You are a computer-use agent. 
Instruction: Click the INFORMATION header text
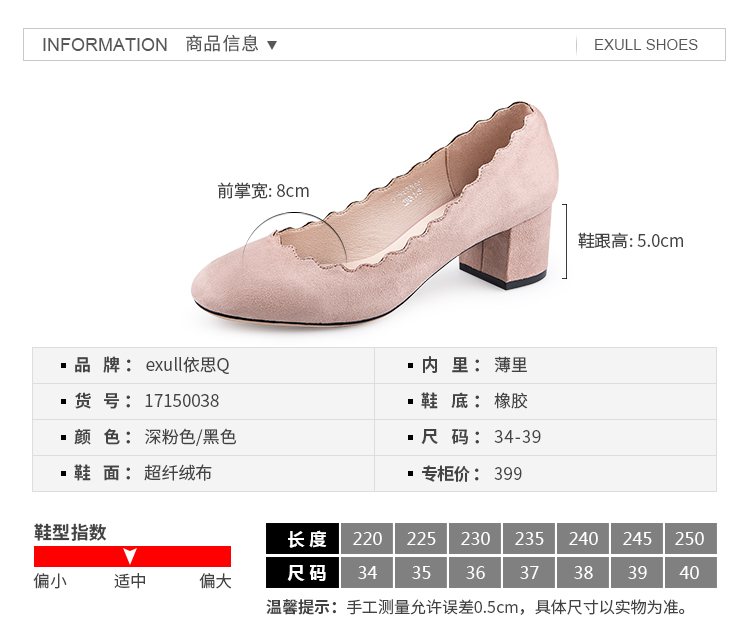105,45
